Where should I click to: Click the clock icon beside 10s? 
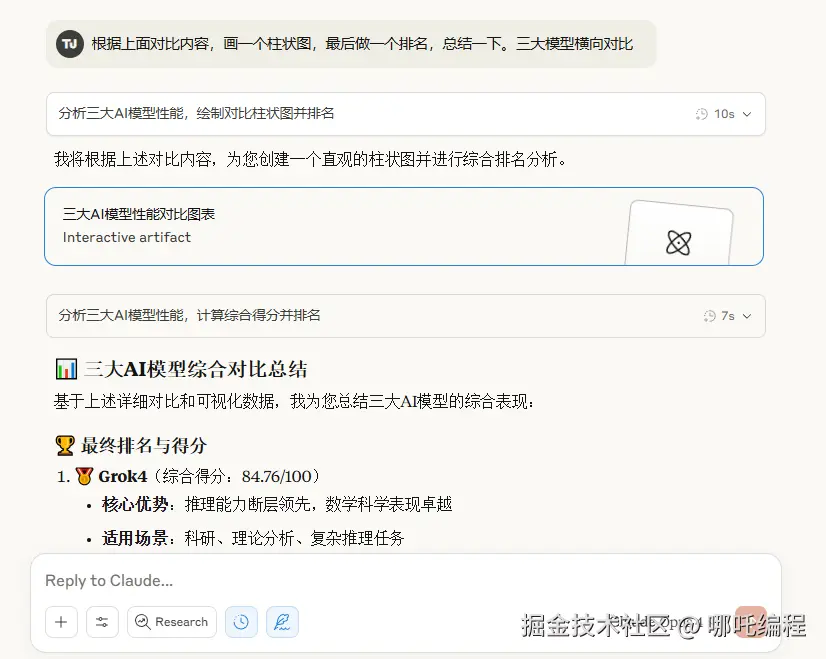(702, 114)
